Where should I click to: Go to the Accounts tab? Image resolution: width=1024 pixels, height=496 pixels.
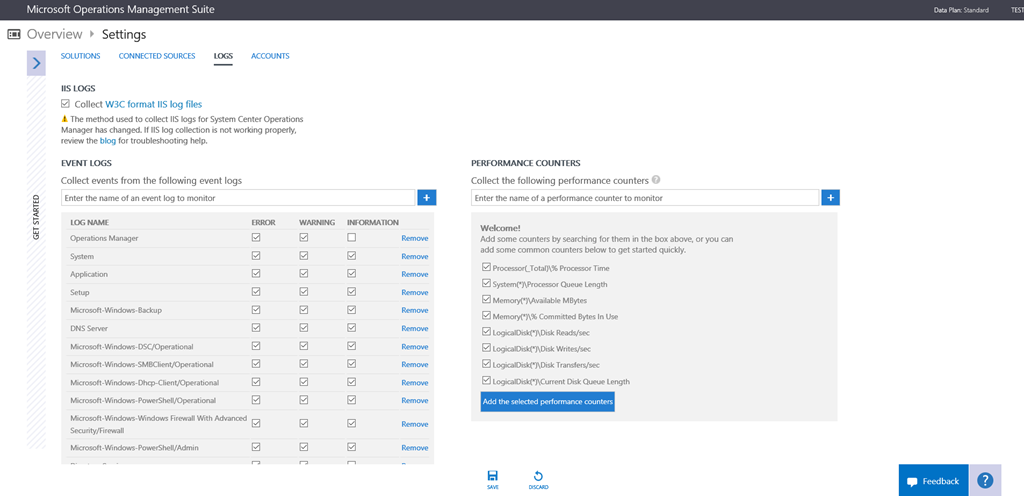pos(270,56)
